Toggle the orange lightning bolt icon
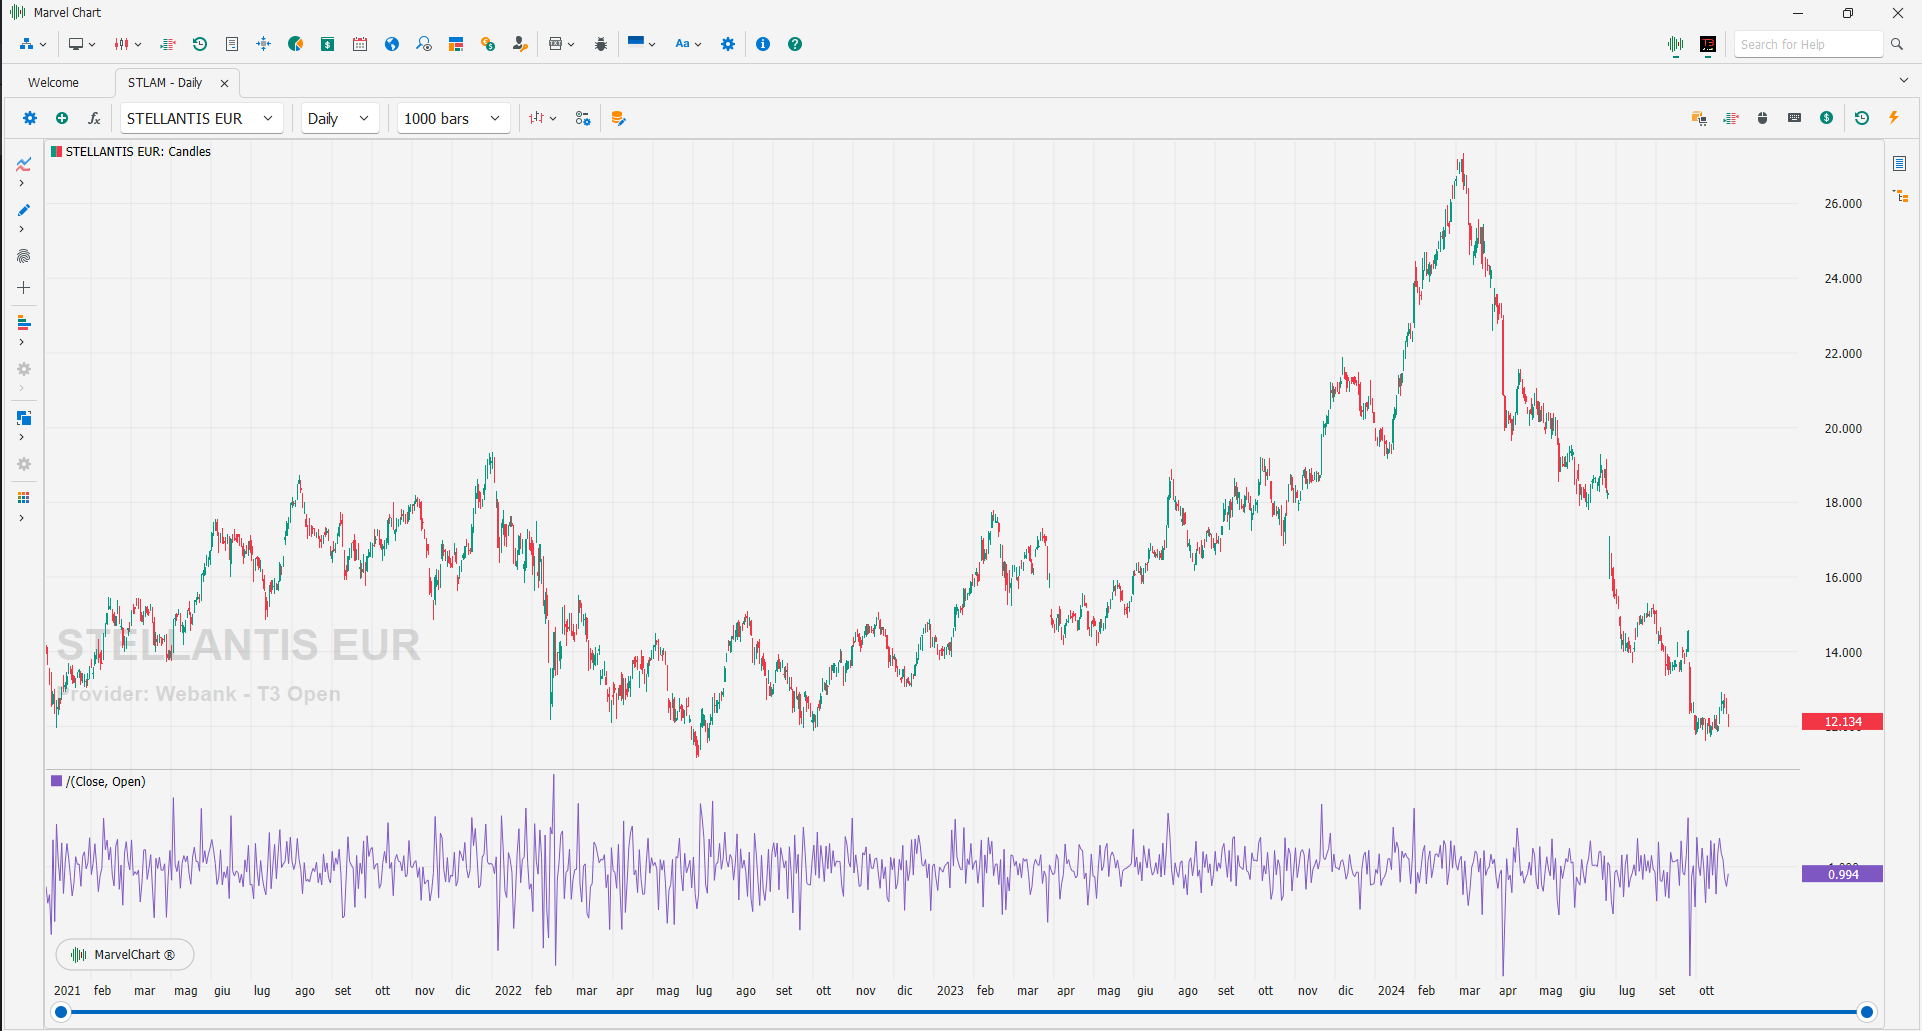 click(x=1894, y=118)
